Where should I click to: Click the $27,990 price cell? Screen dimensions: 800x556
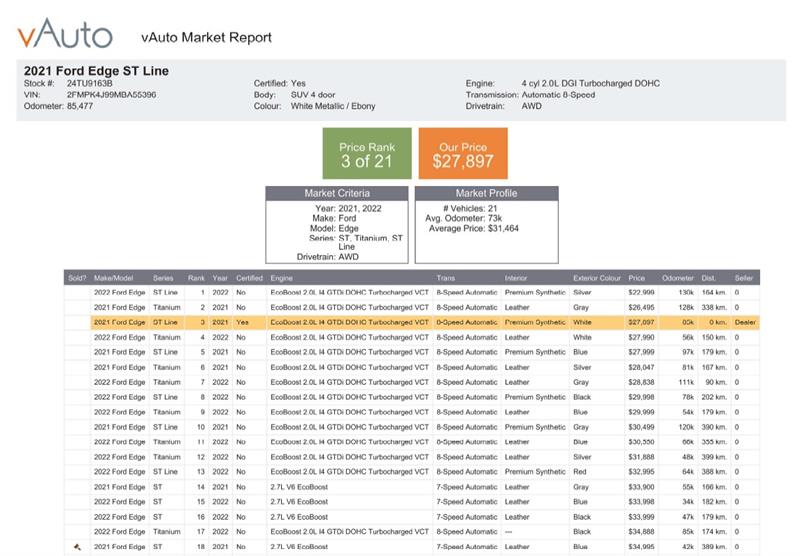point(641,337)
